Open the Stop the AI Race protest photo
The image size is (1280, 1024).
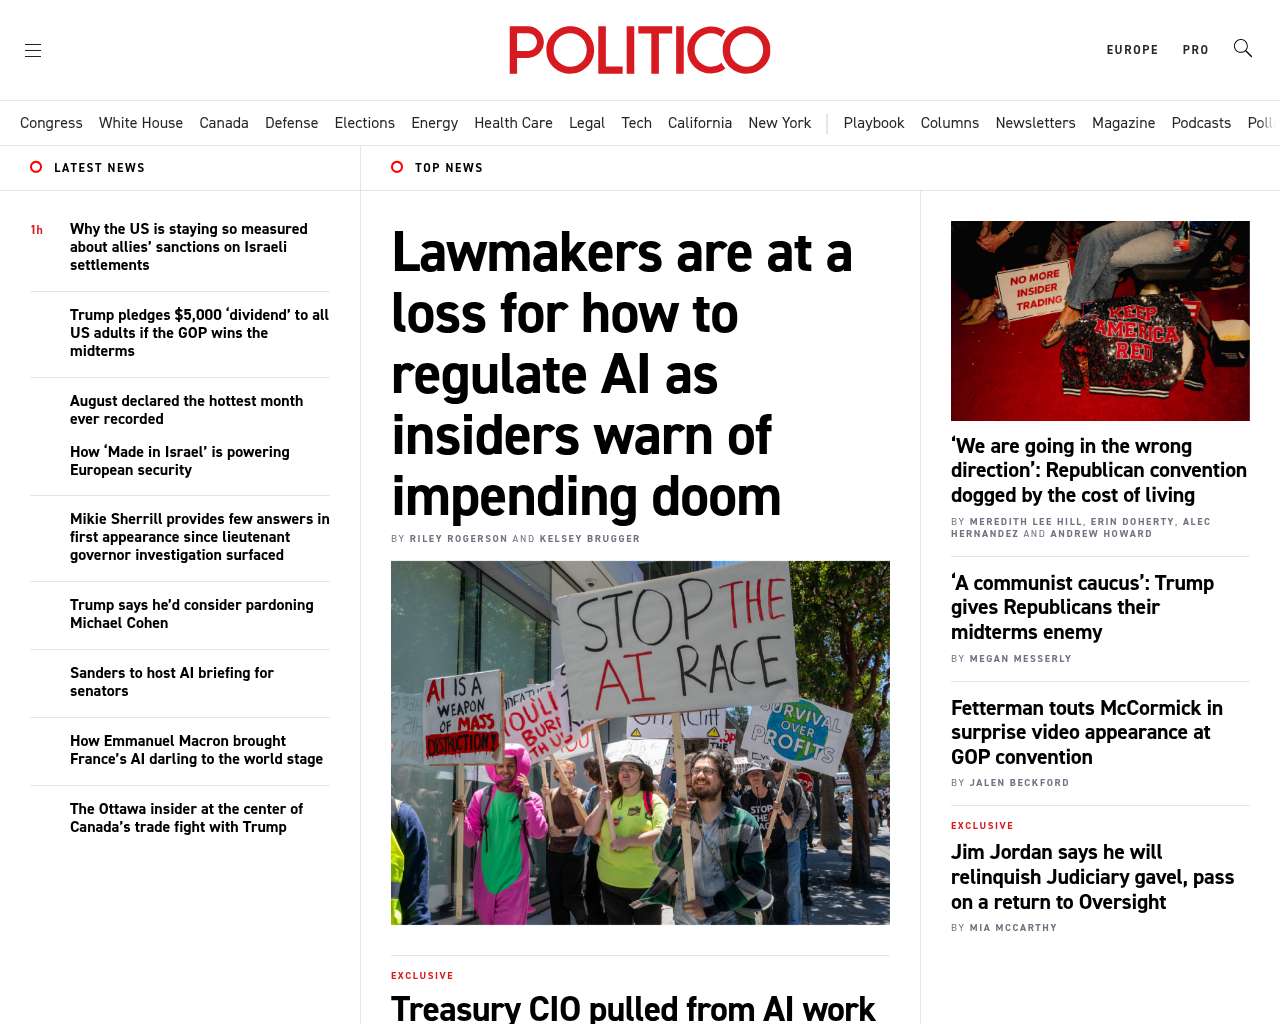[x=640, y=743]
